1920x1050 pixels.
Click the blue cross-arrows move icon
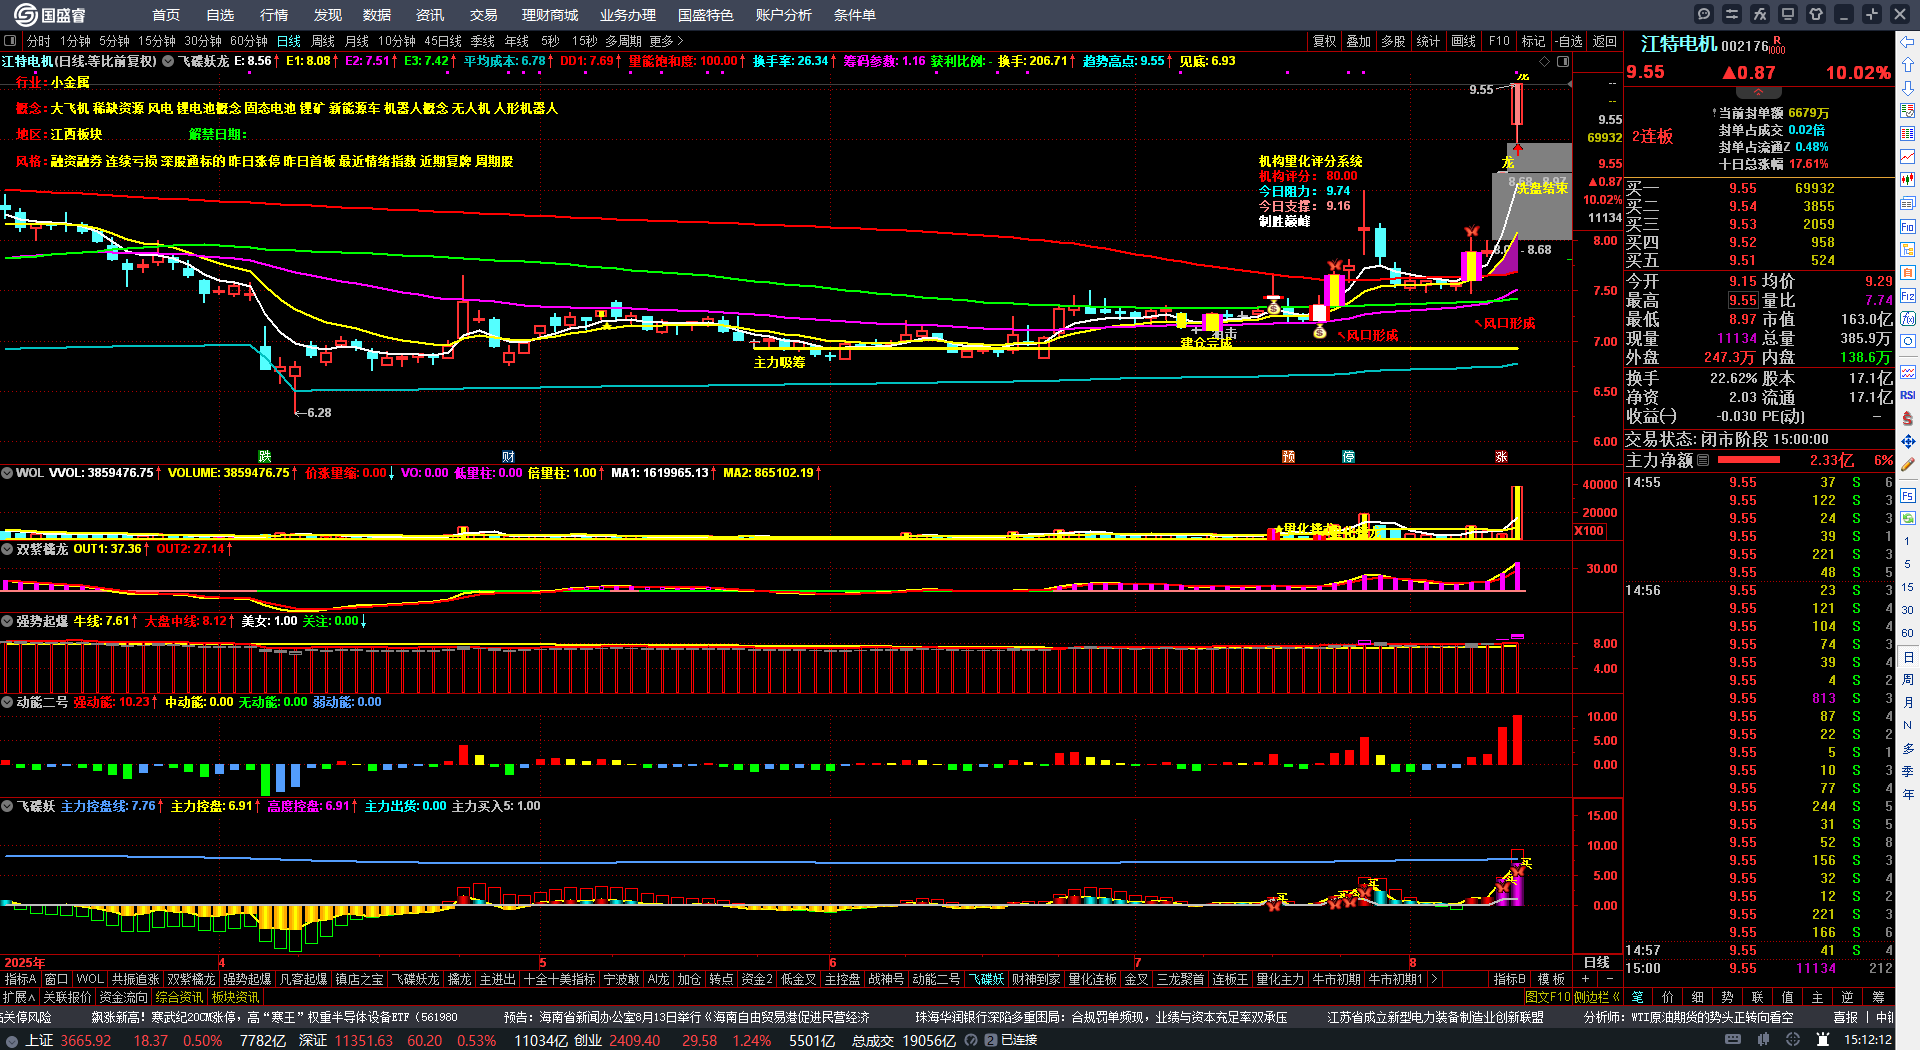(1908, 441)
